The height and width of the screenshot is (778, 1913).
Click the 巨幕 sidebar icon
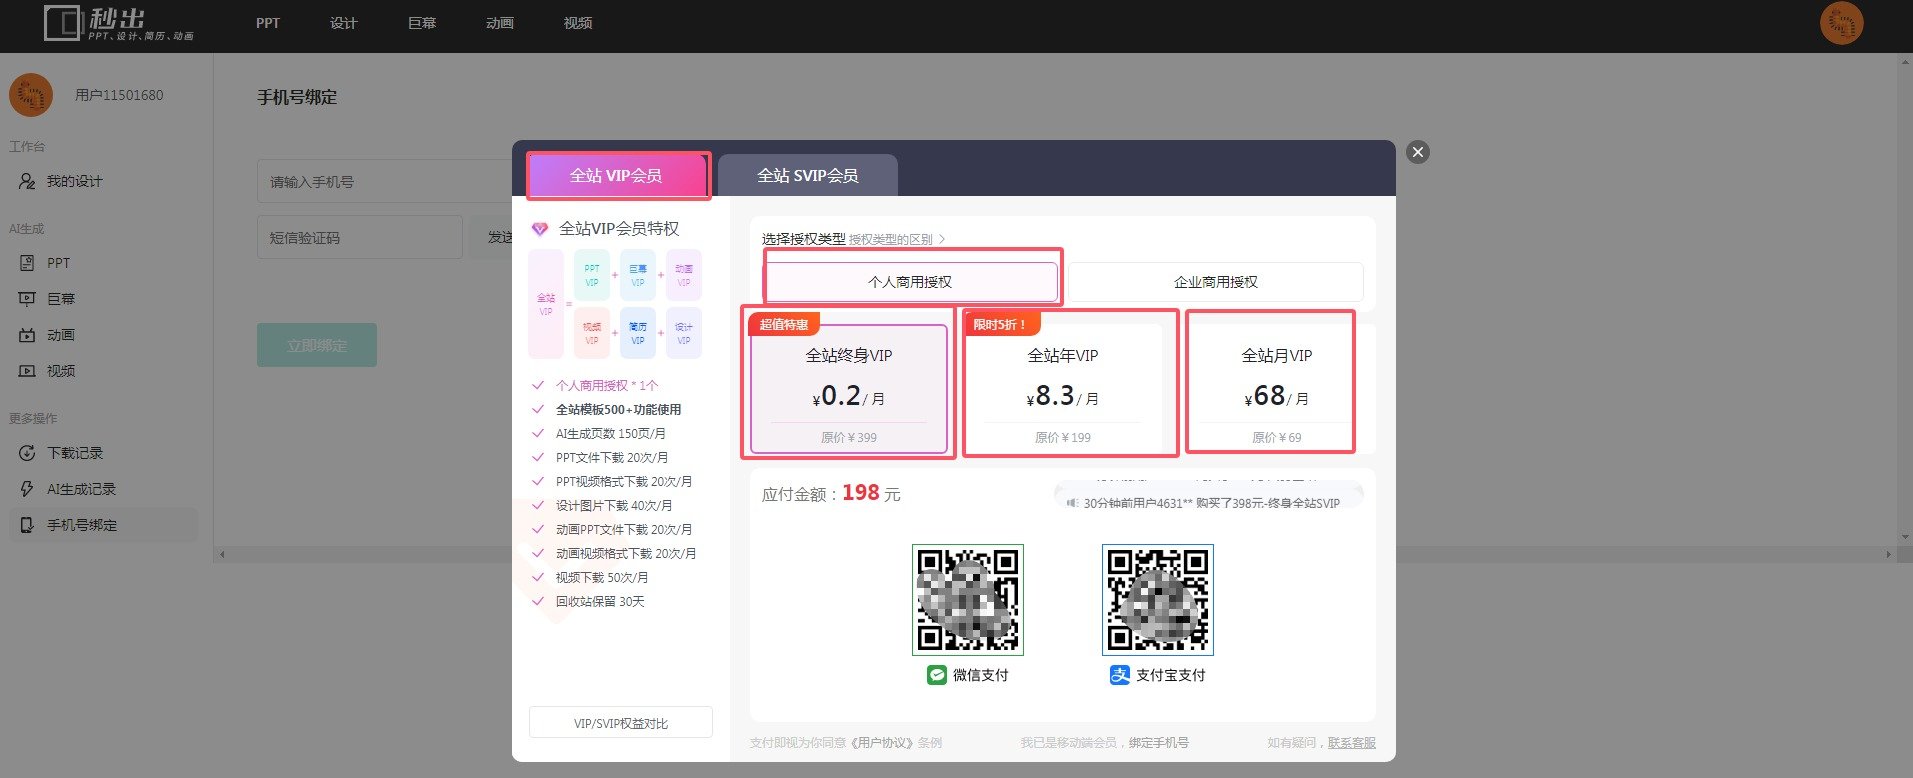coord(27,299)
